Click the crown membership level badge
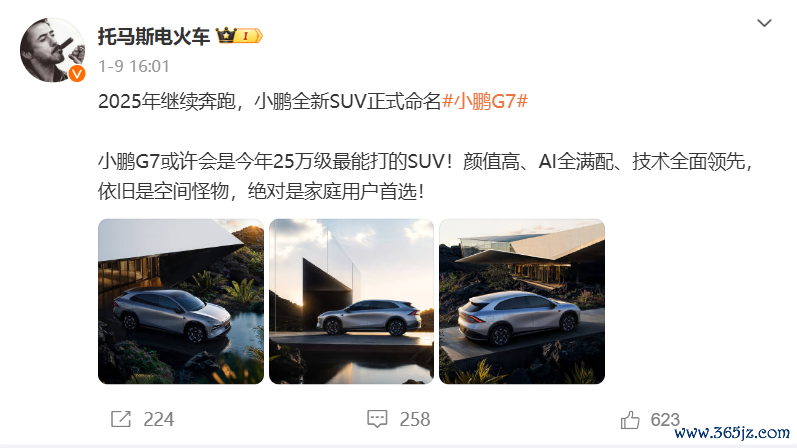This screenshot has width=797, height=448. click(239, 36)
